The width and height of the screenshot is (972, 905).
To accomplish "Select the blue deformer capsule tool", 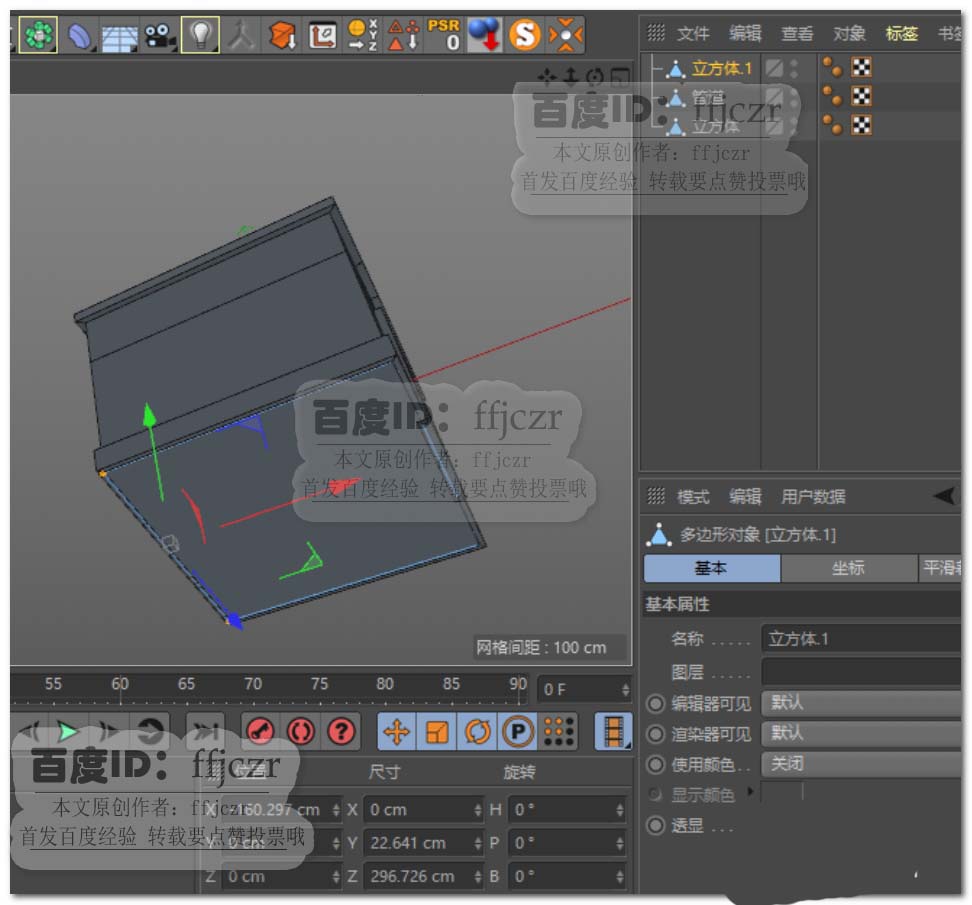I will click(79, 35).
